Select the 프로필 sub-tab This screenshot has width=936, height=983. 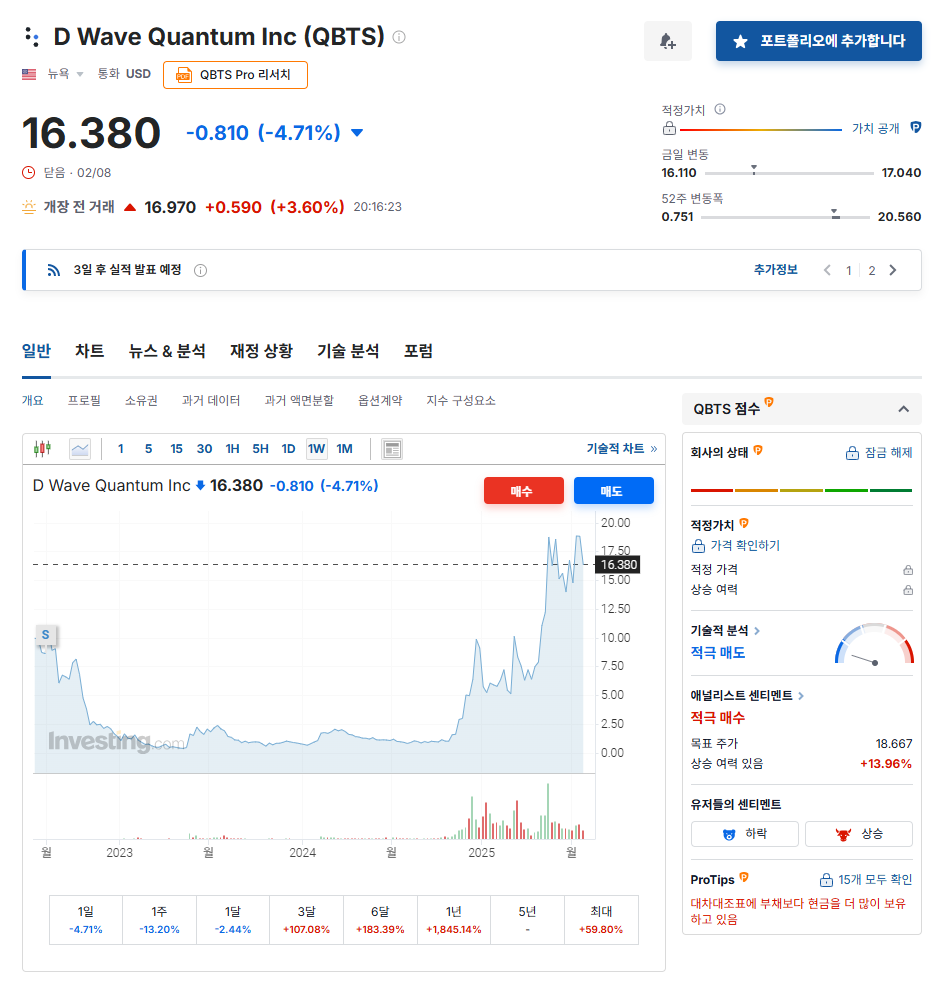pos(84,401)
